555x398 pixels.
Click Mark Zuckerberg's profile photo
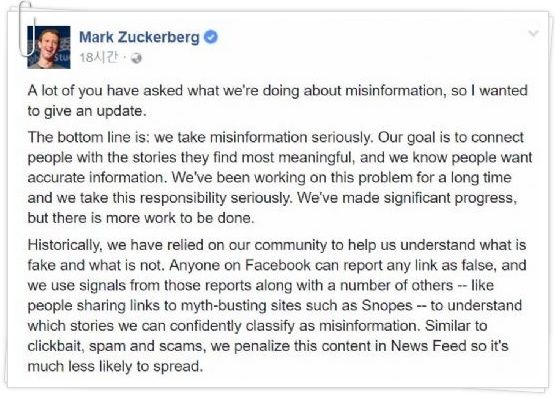coord(49,47)
